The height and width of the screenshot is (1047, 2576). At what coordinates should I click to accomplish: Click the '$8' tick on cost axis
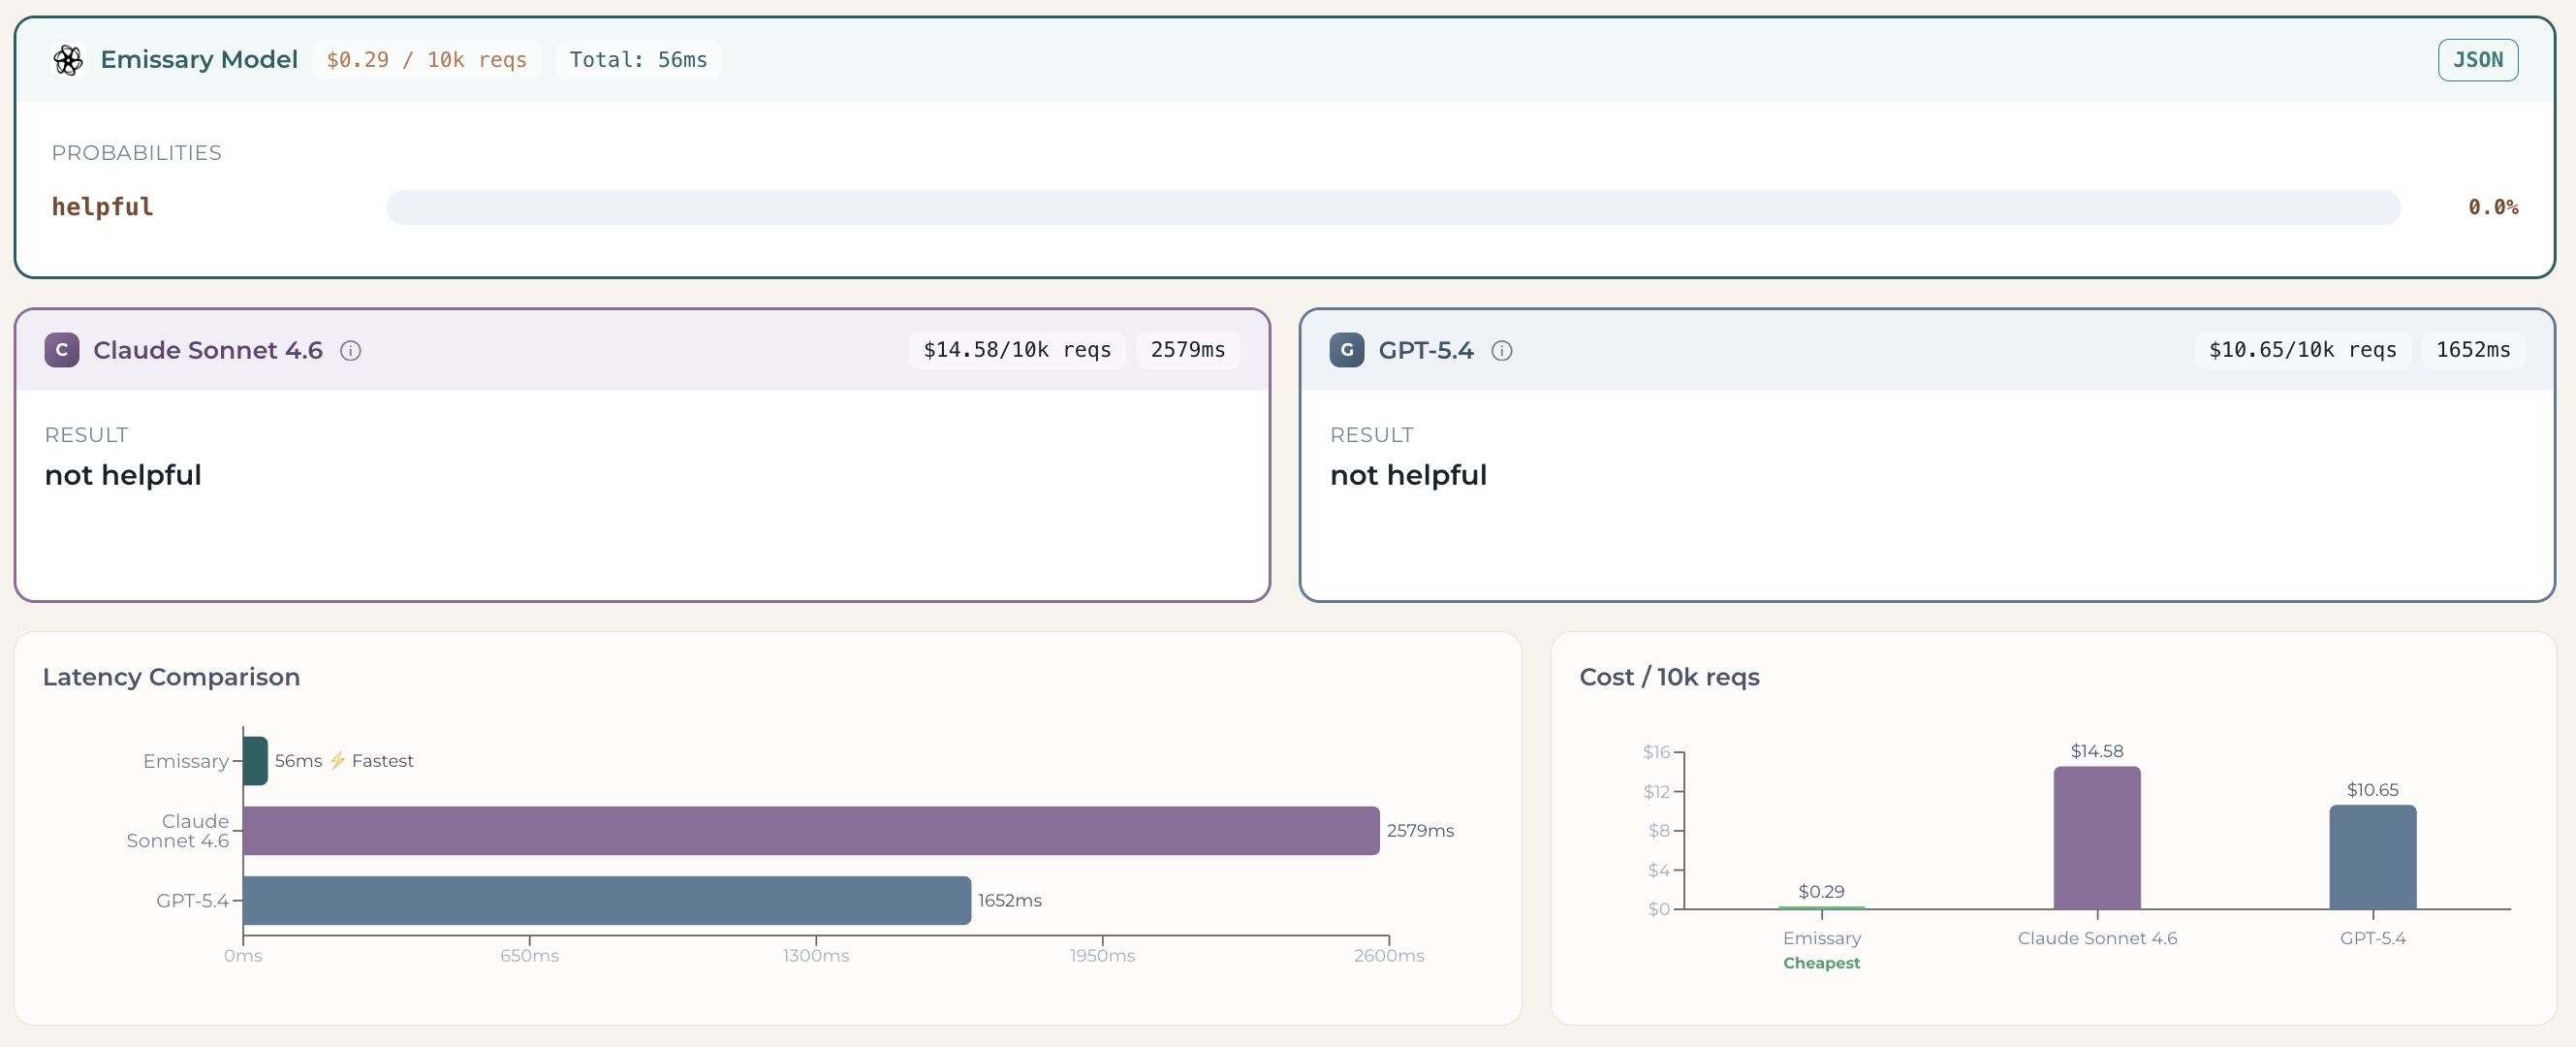click(1659, 831)
